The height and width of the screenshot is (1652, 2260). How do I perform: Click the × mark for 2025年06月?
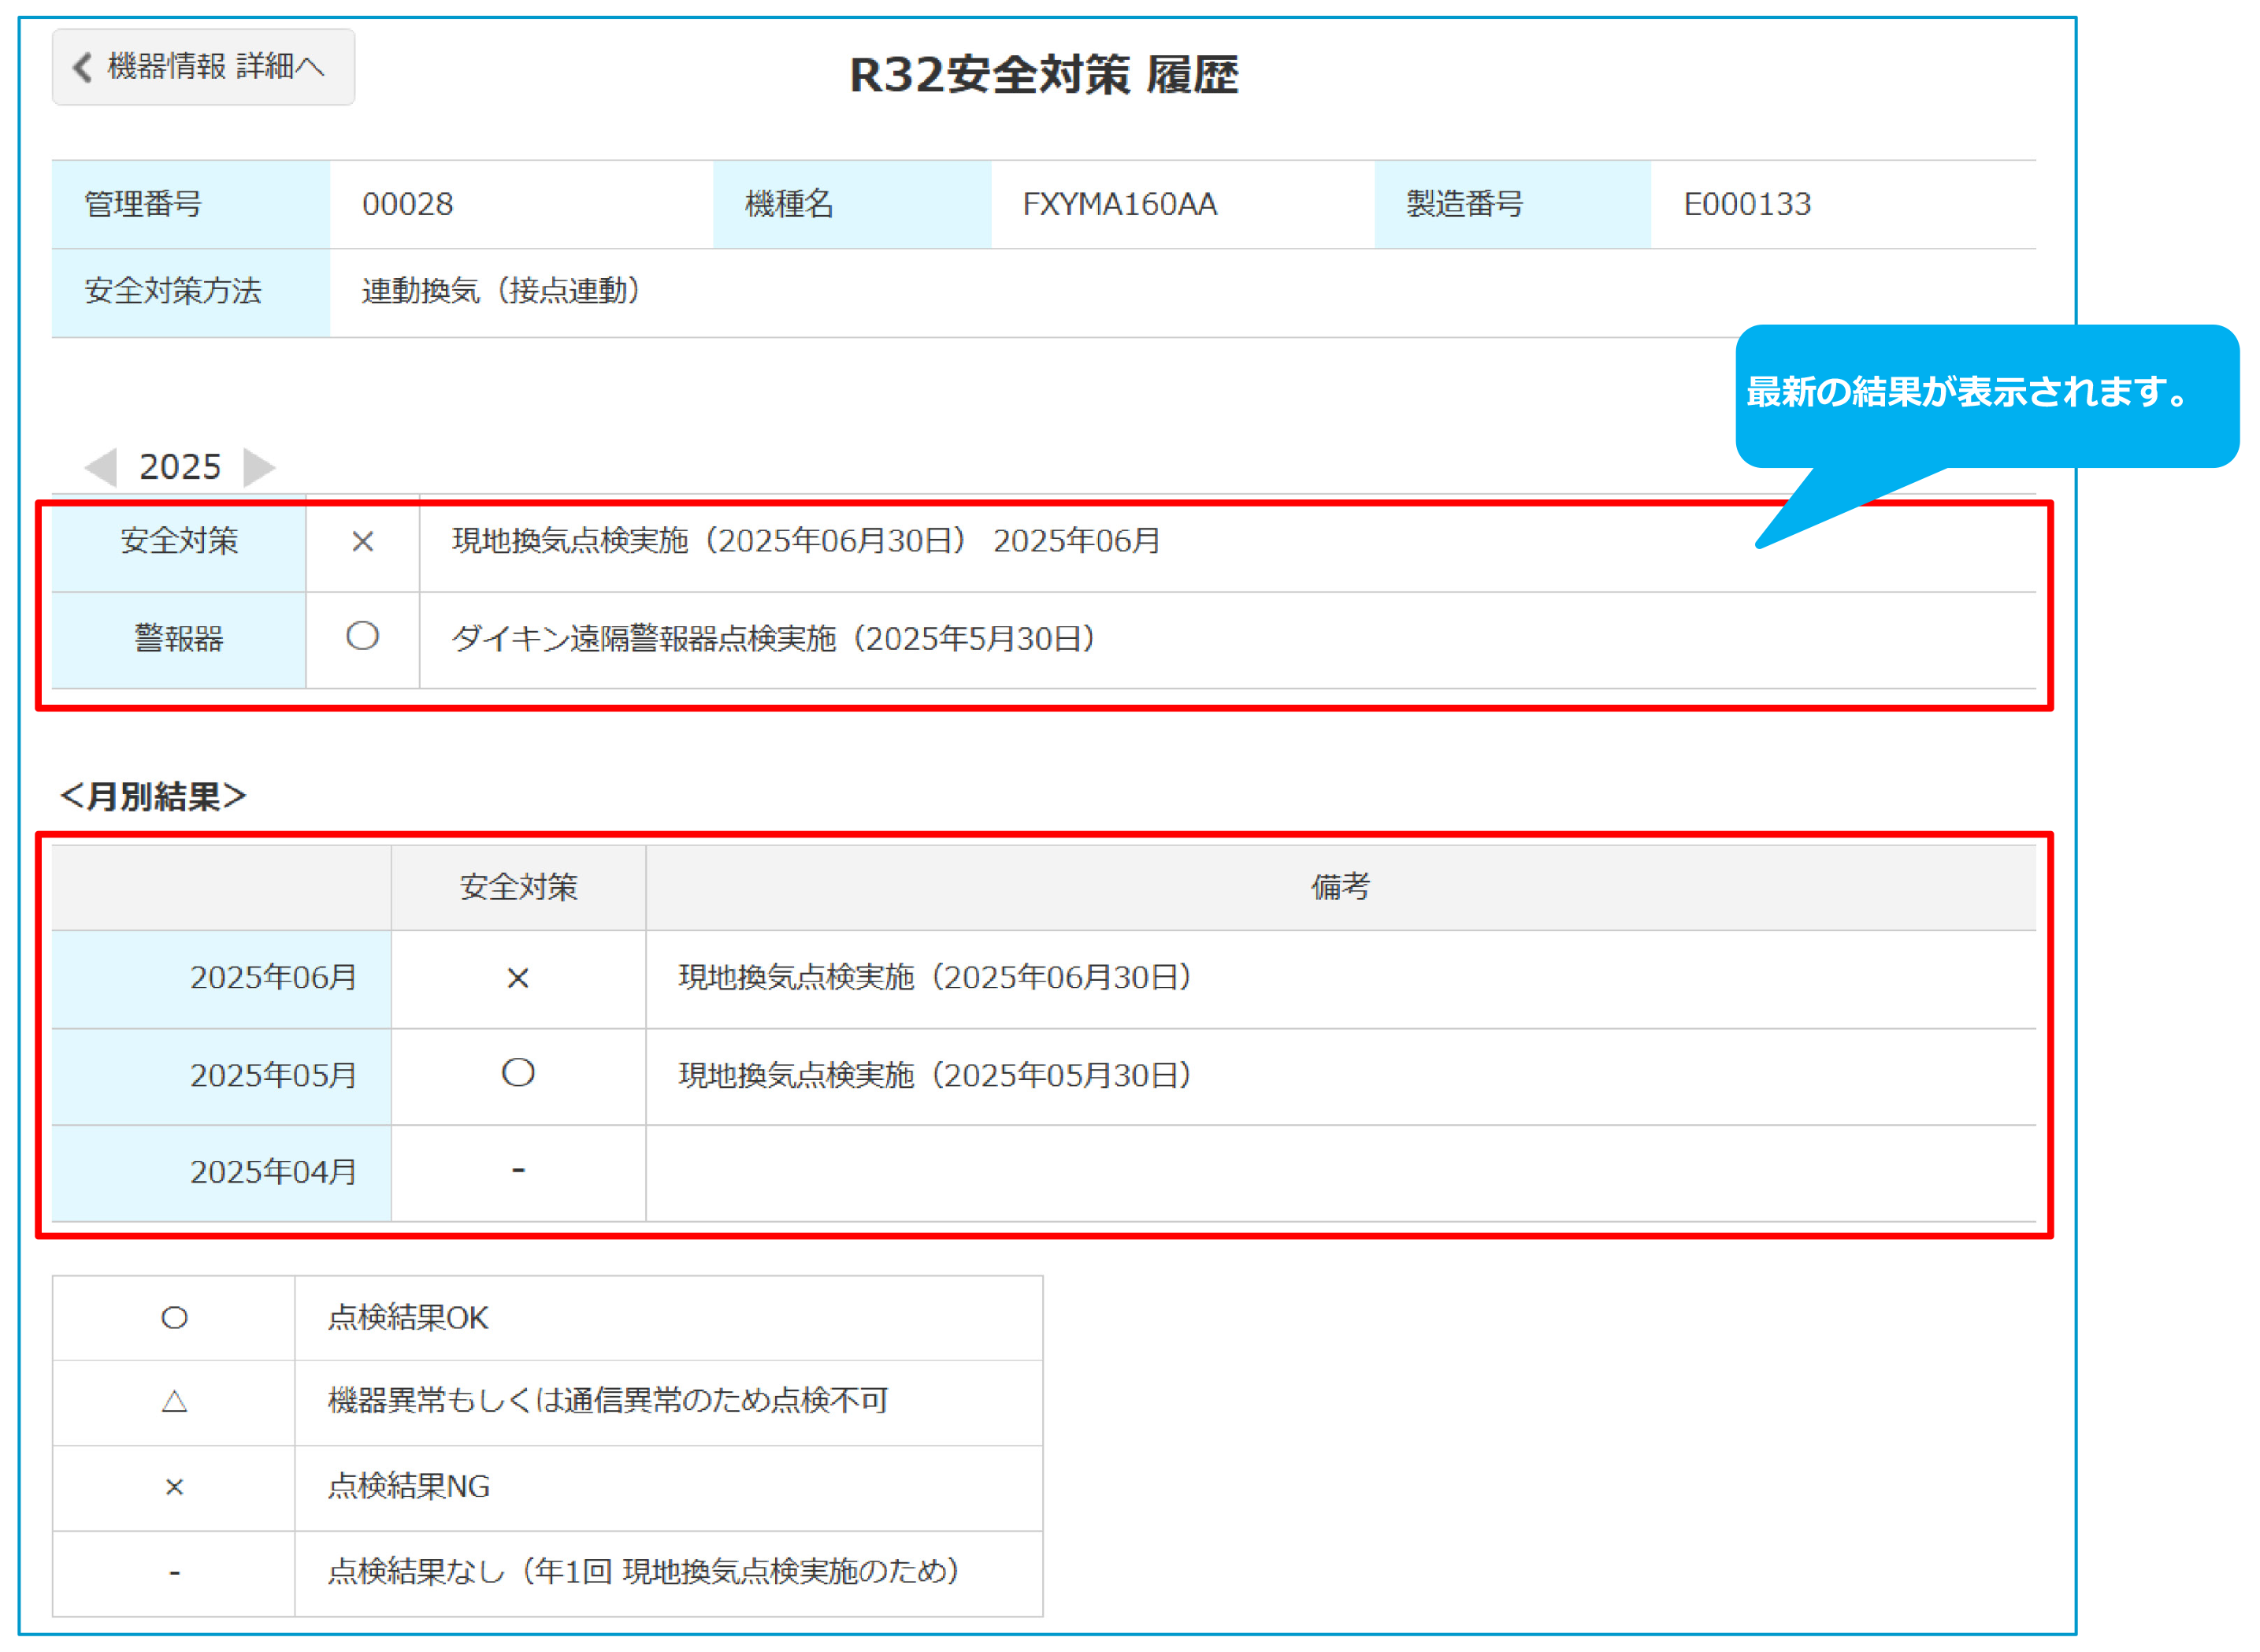[518, 978]
